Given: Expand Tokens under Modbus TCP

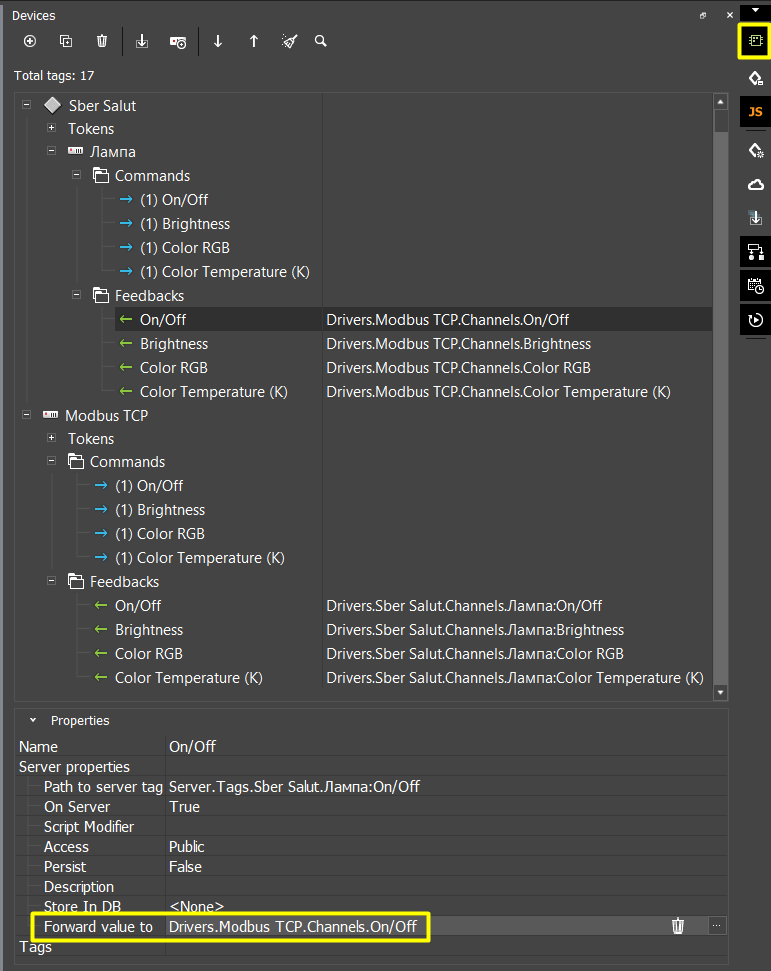Looking at the screenshot, I should pyautogui.click(x=51, y=438).
